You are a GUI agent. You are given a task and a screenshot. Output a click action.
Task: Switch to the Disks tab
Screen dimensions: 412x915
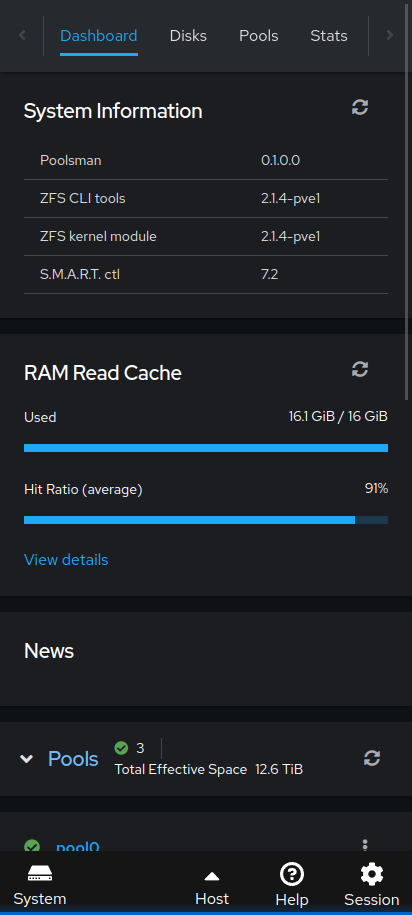[188, 36]
